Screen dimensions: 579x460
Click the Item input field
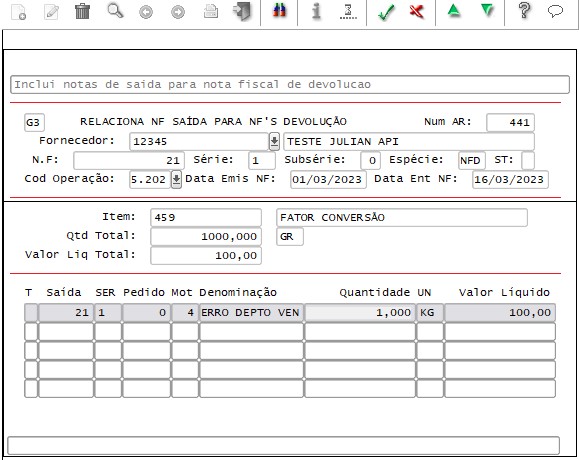[206, 217]
